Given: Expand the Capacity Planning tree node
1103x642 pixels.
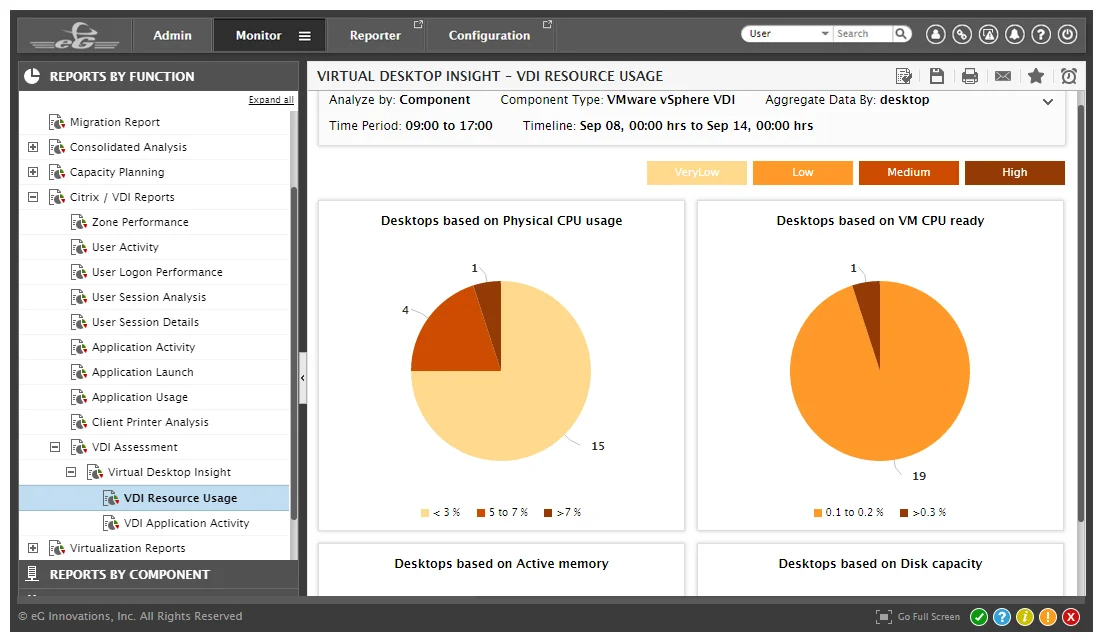Looking at the screenshot, I should 33,172.
